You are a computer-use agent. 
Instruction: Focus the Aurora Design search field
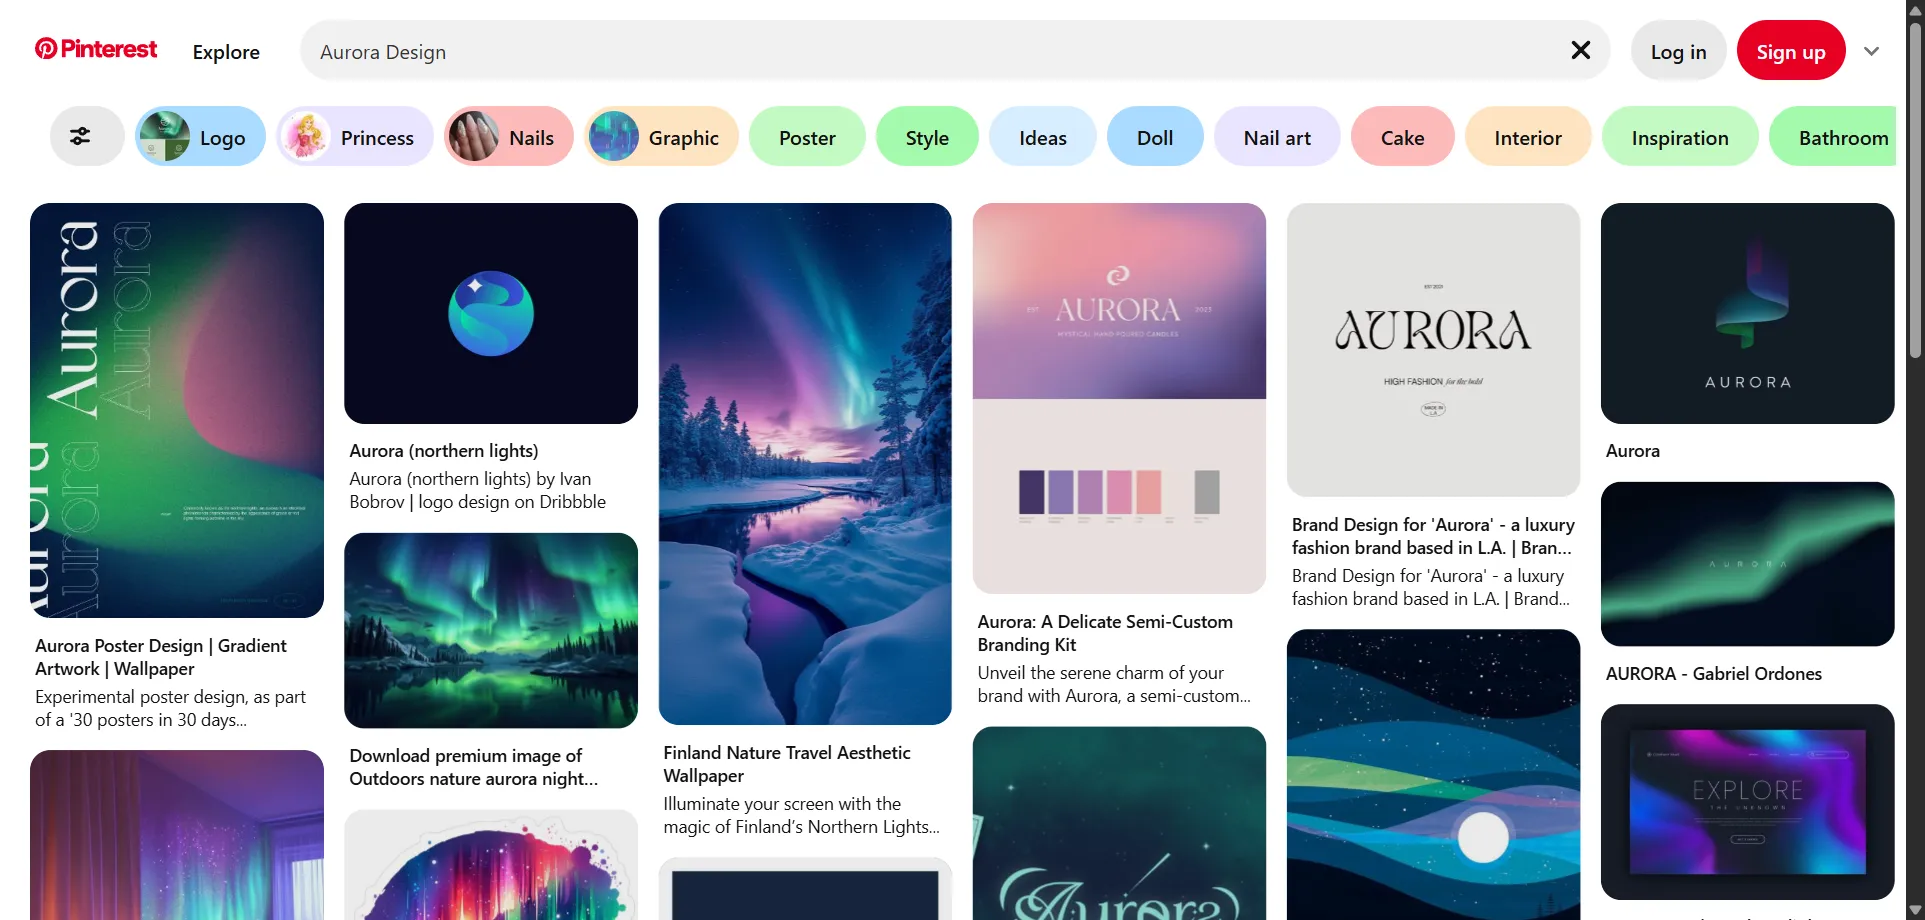tap(955, 51)
